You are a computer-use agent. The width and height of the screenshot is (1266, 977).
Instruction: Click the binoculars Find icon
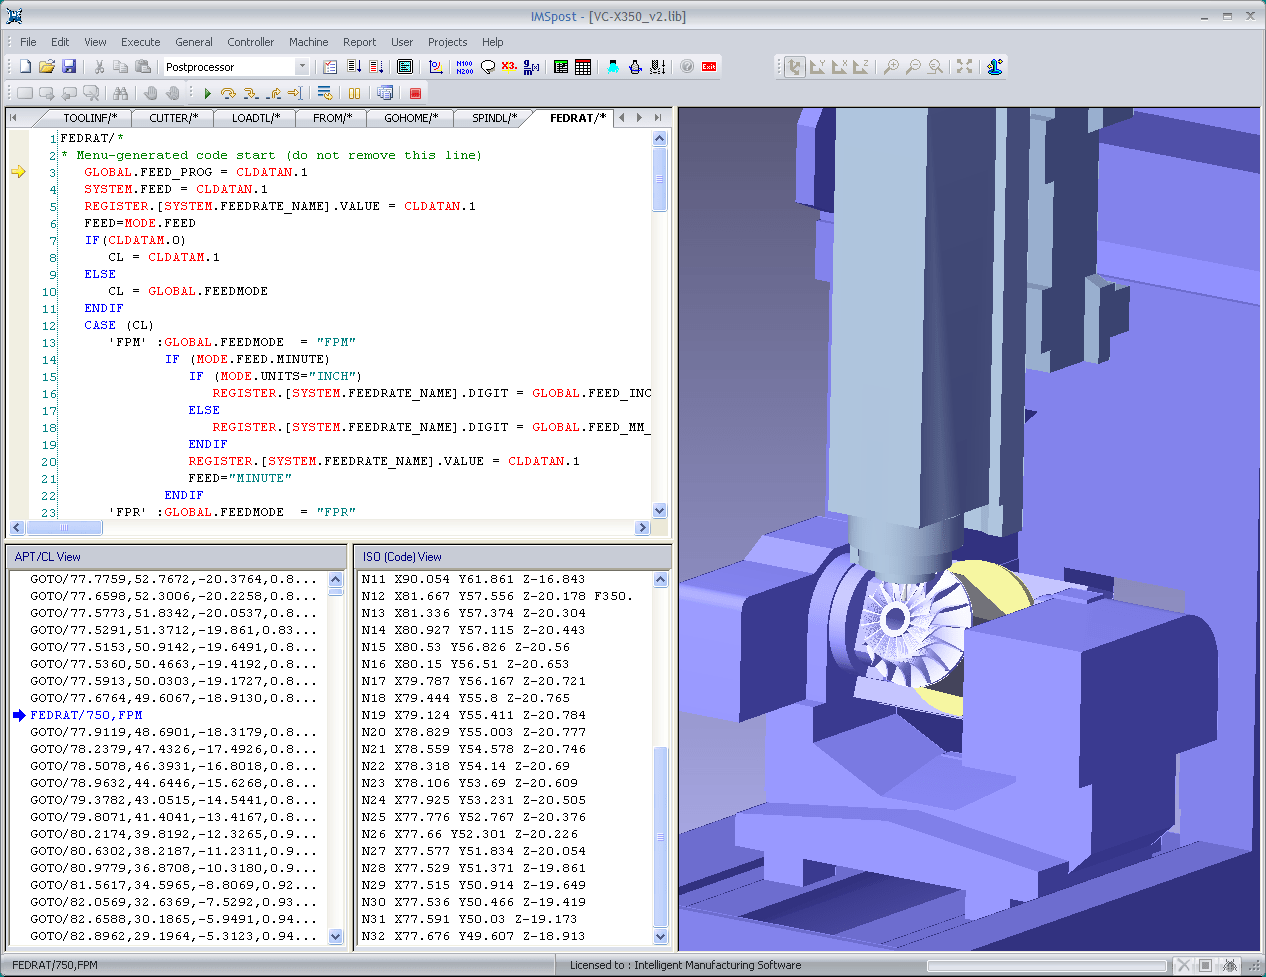click(121, 93)
